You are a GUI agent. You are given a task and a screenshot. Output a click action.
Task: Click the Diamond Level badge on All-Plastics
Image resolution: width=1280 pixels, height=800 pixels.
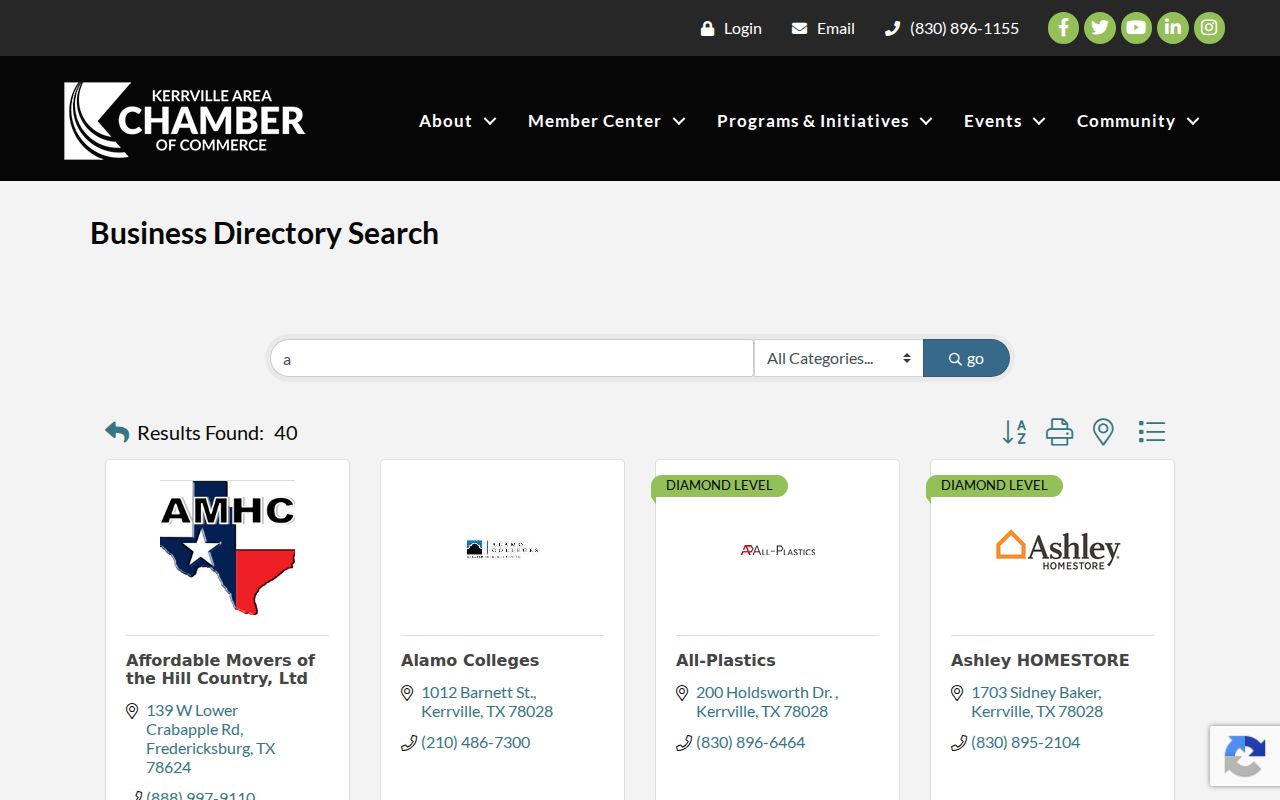(x=720, y=485)
